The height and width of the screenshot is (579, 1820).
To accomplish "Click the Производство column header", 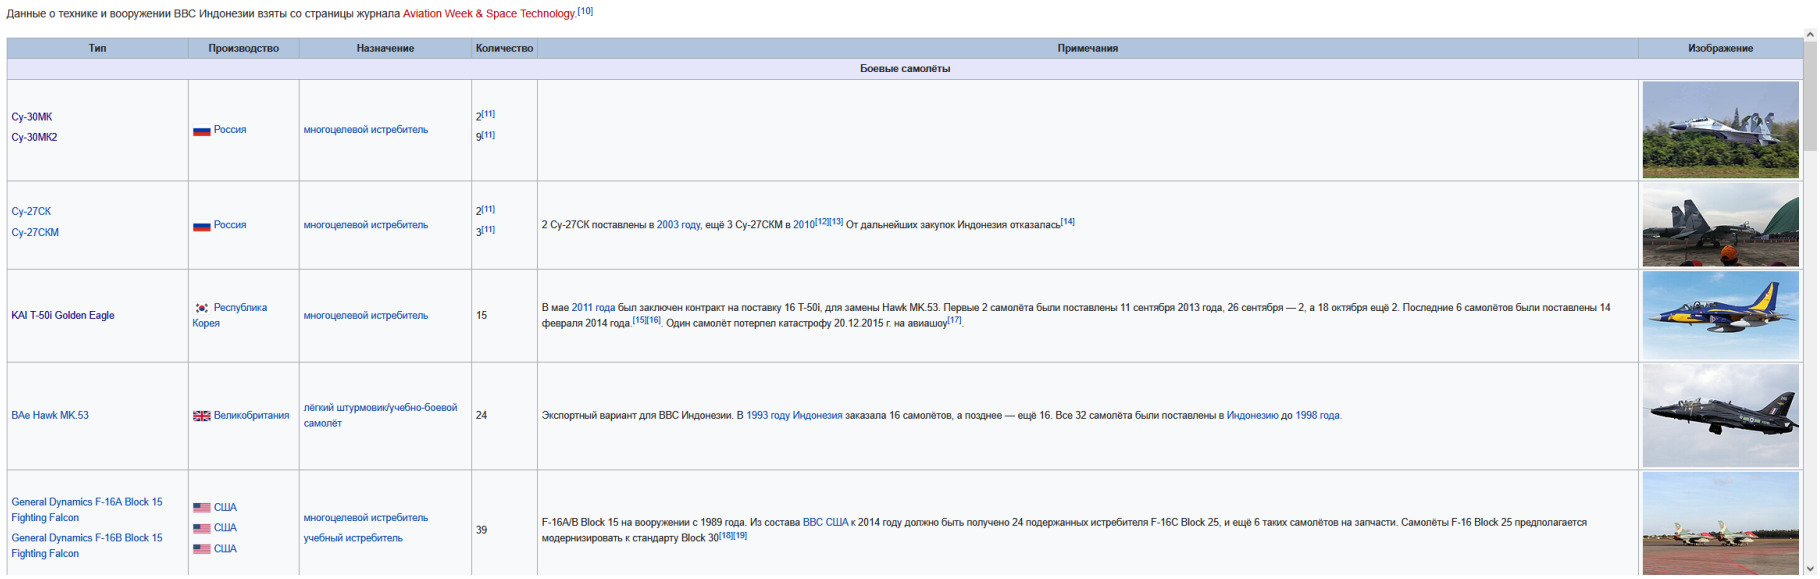I will pos(244,48).
